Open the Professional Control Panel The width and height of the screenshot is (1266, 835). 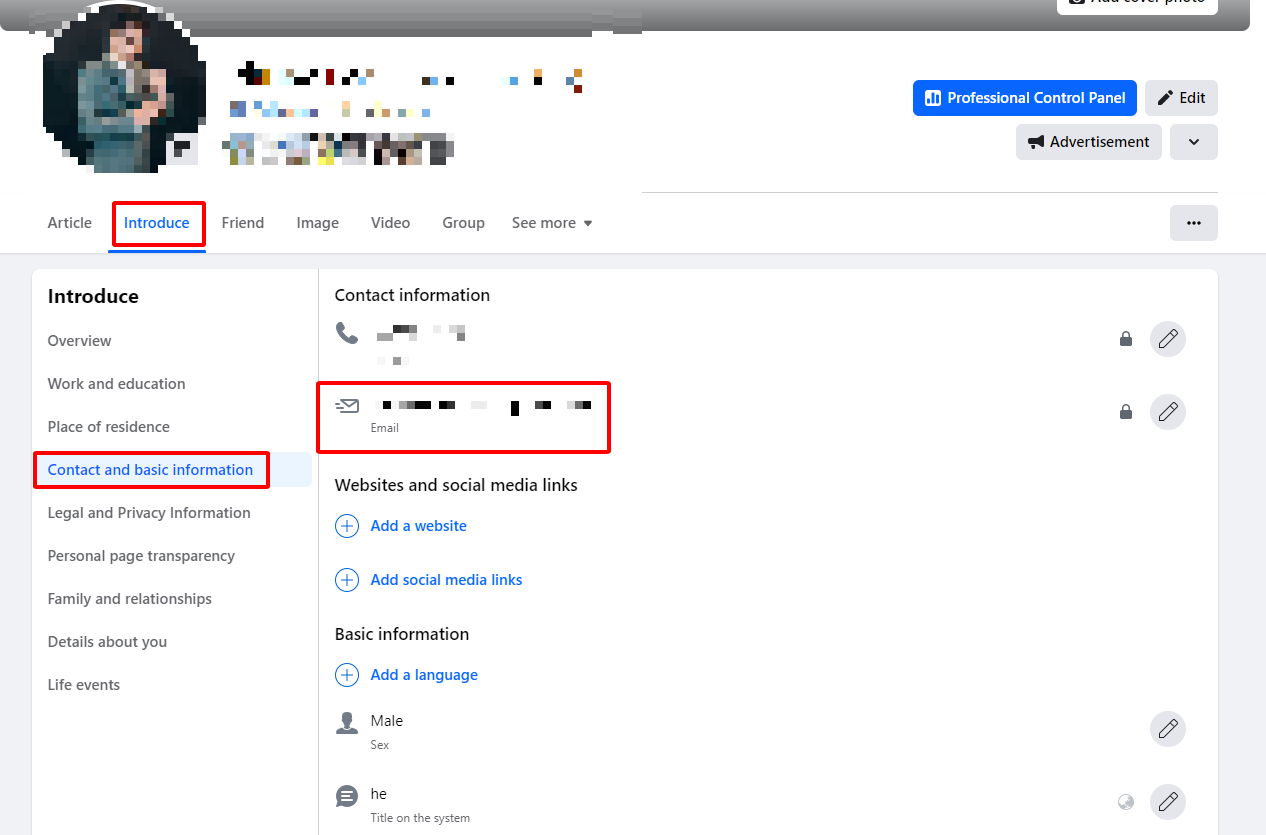click(x=1025, y=98)
